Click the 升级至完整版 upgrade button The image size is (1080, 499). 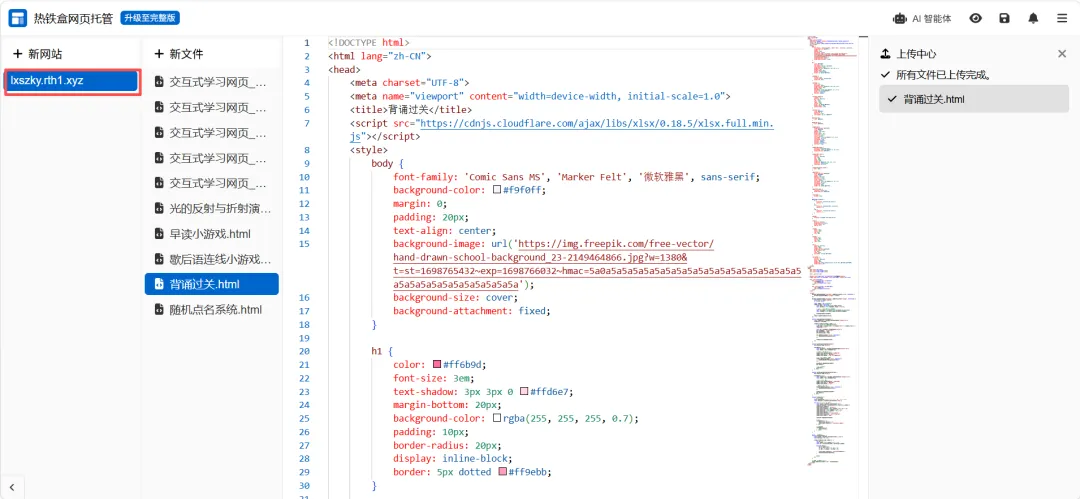point(150,18)
